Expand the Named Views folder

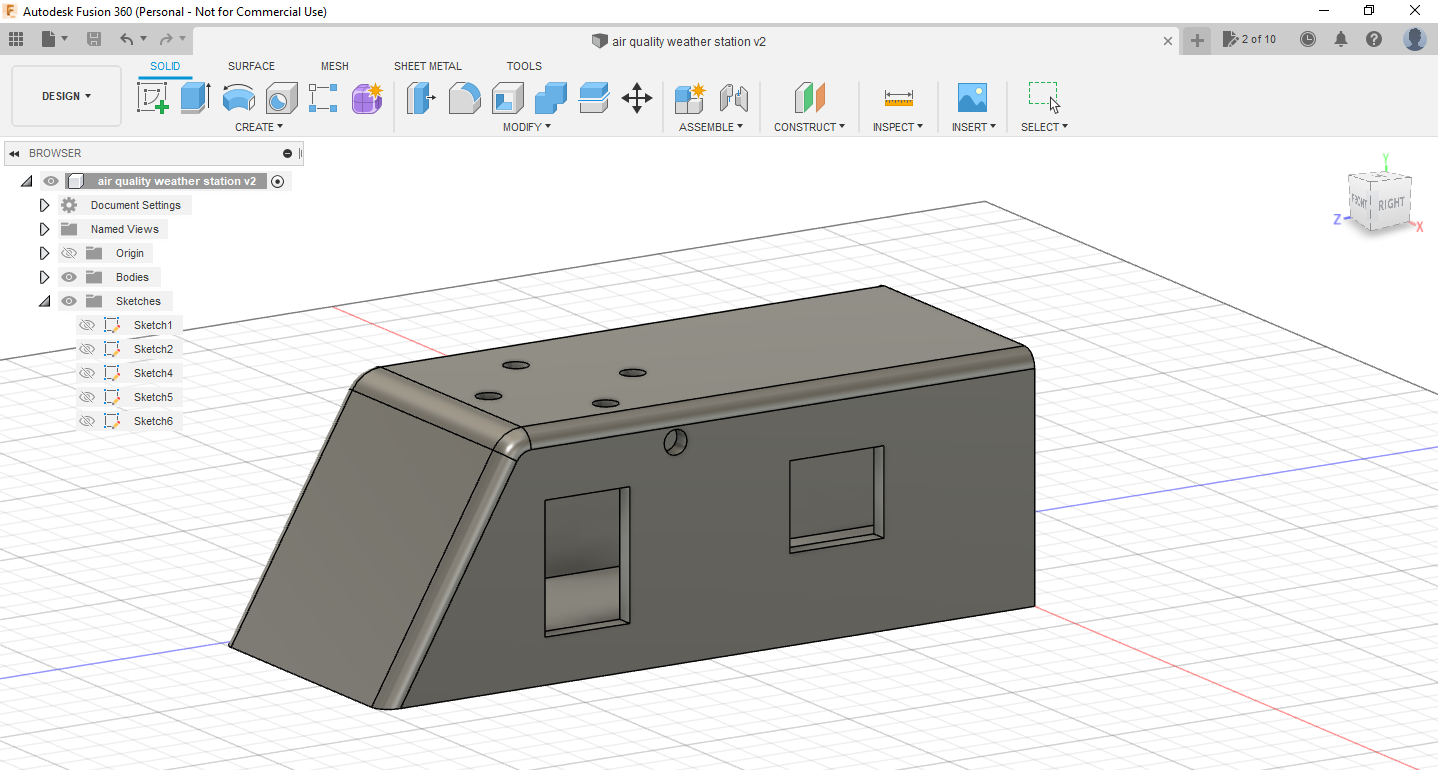[44, 228]
